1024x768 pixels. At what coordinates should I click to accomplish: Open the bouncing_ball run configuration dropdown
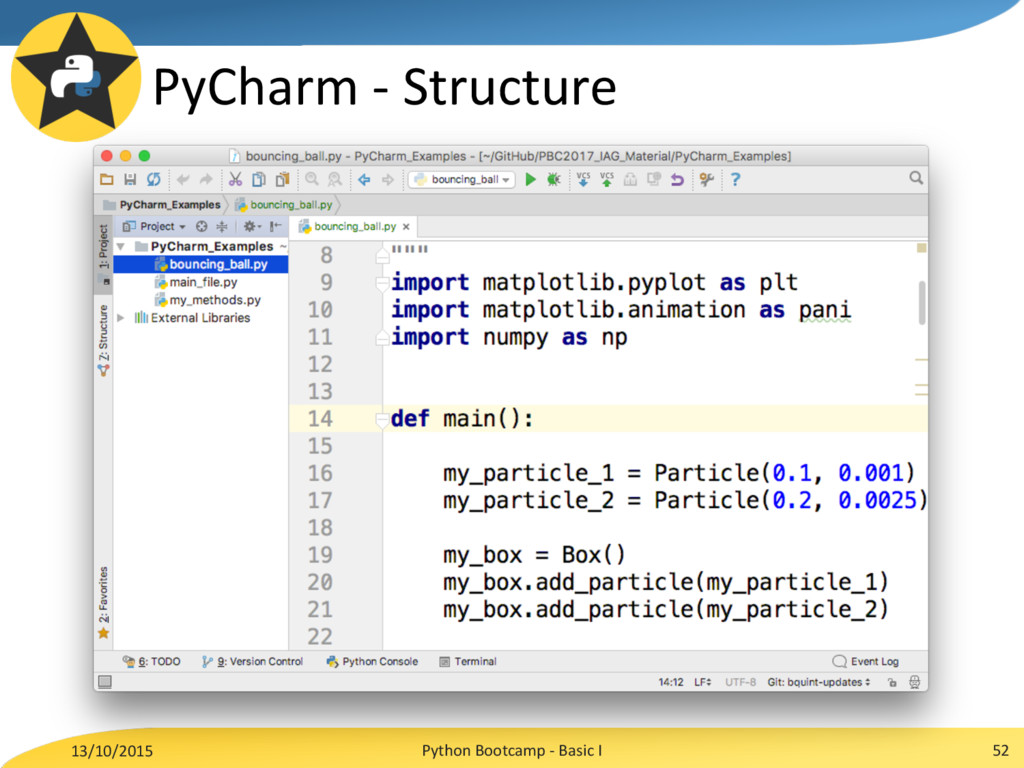pyautogui.click(x=461, y=179)
